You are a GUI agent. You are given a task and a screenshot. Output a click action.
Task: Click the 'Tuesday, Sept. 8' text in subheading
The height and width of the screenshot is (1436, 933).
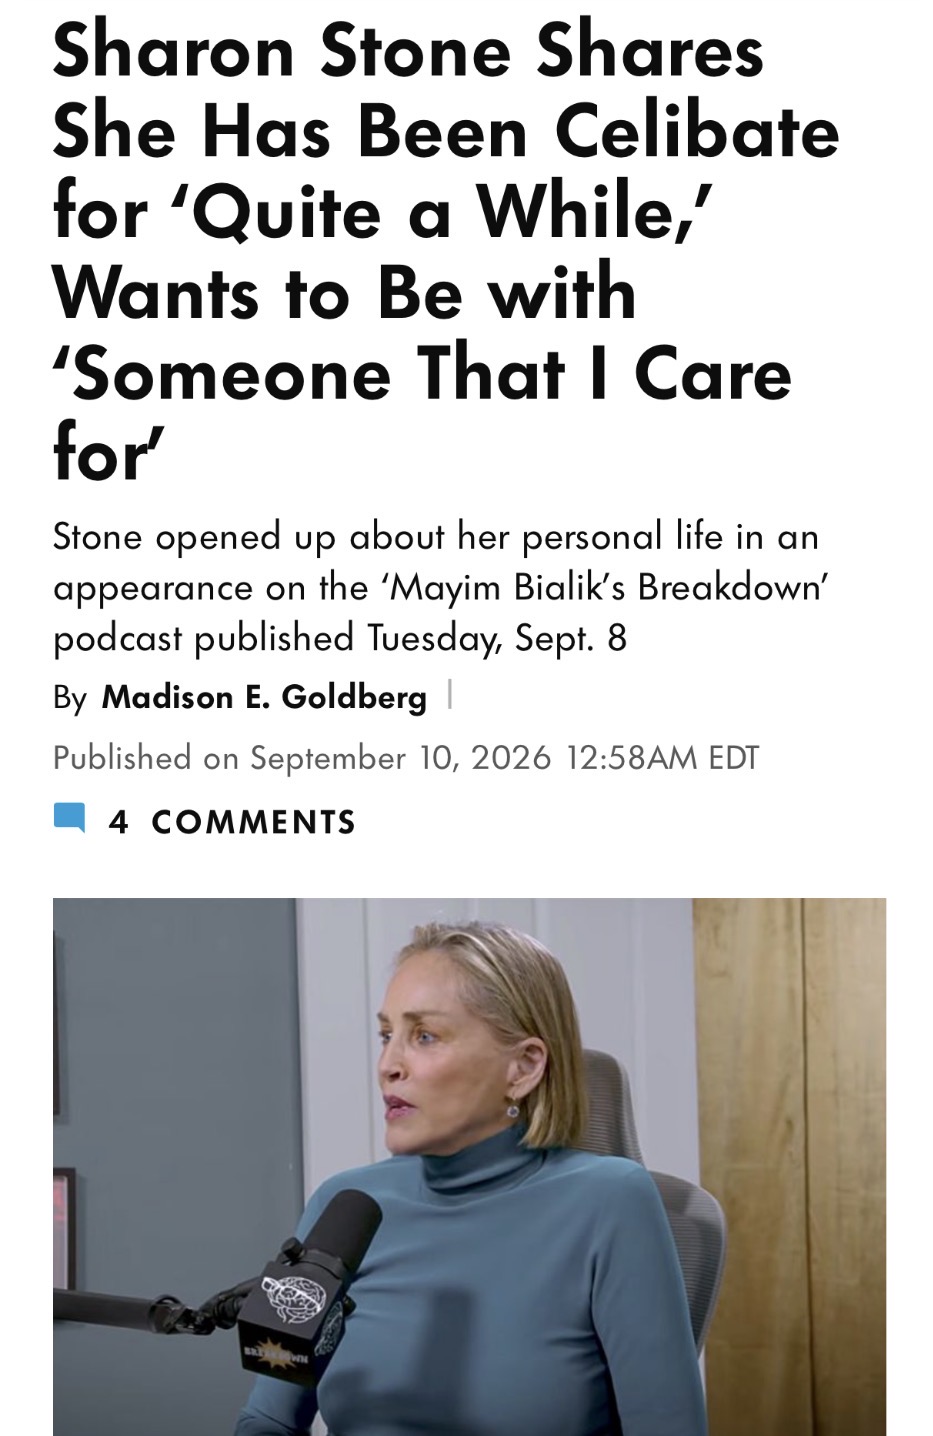tap(497, 638)
